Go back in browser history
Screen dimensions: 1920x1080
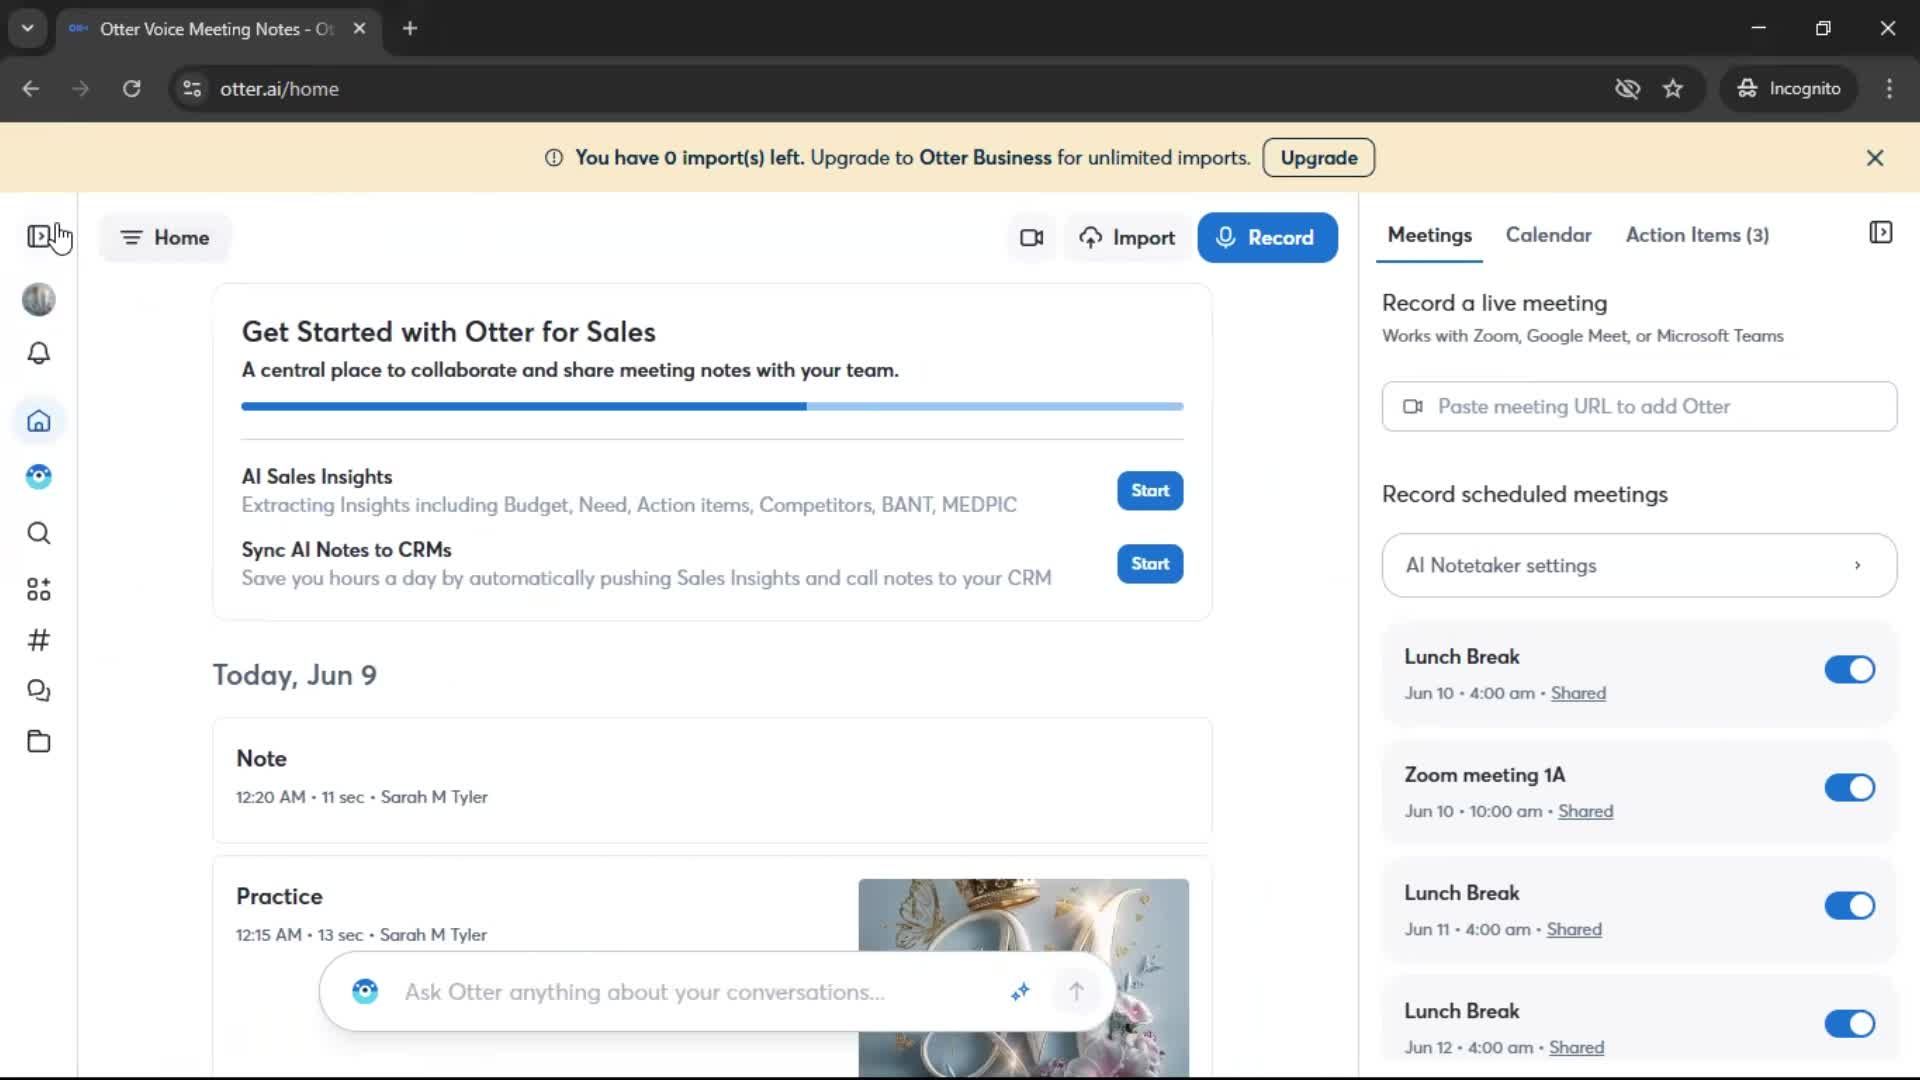(31, 89)
